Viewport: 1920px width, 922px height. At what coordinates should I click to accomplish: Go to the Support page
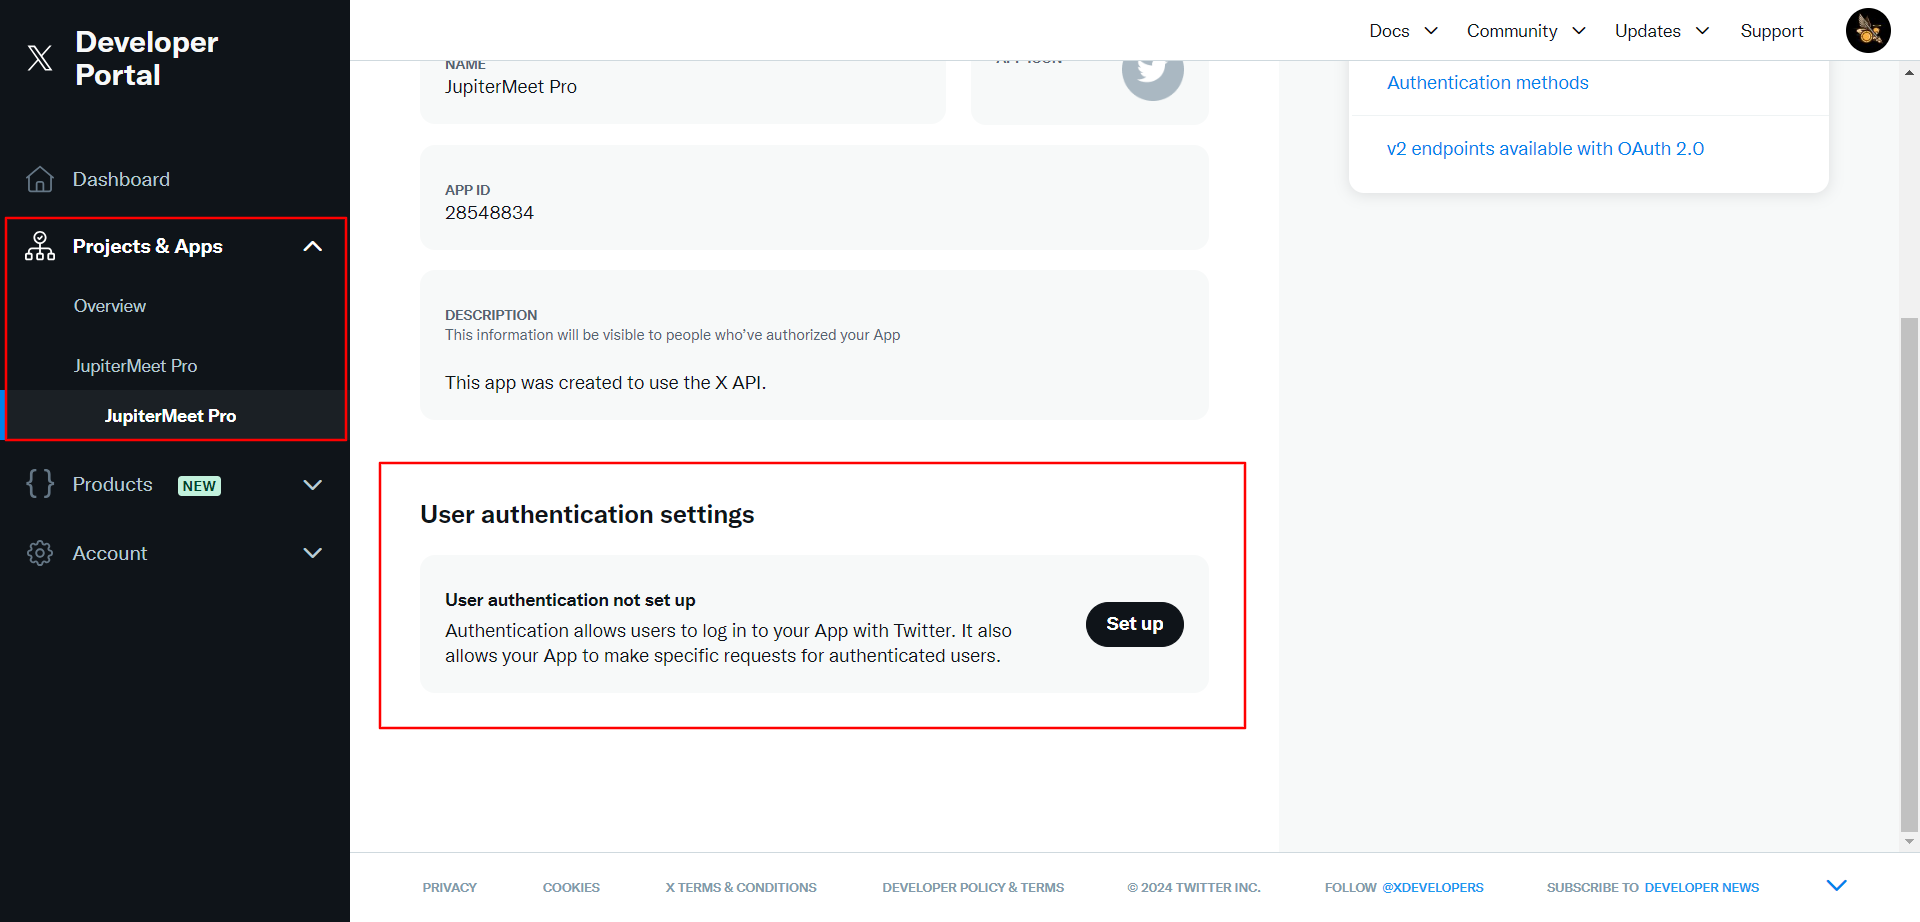(1771, 31)
